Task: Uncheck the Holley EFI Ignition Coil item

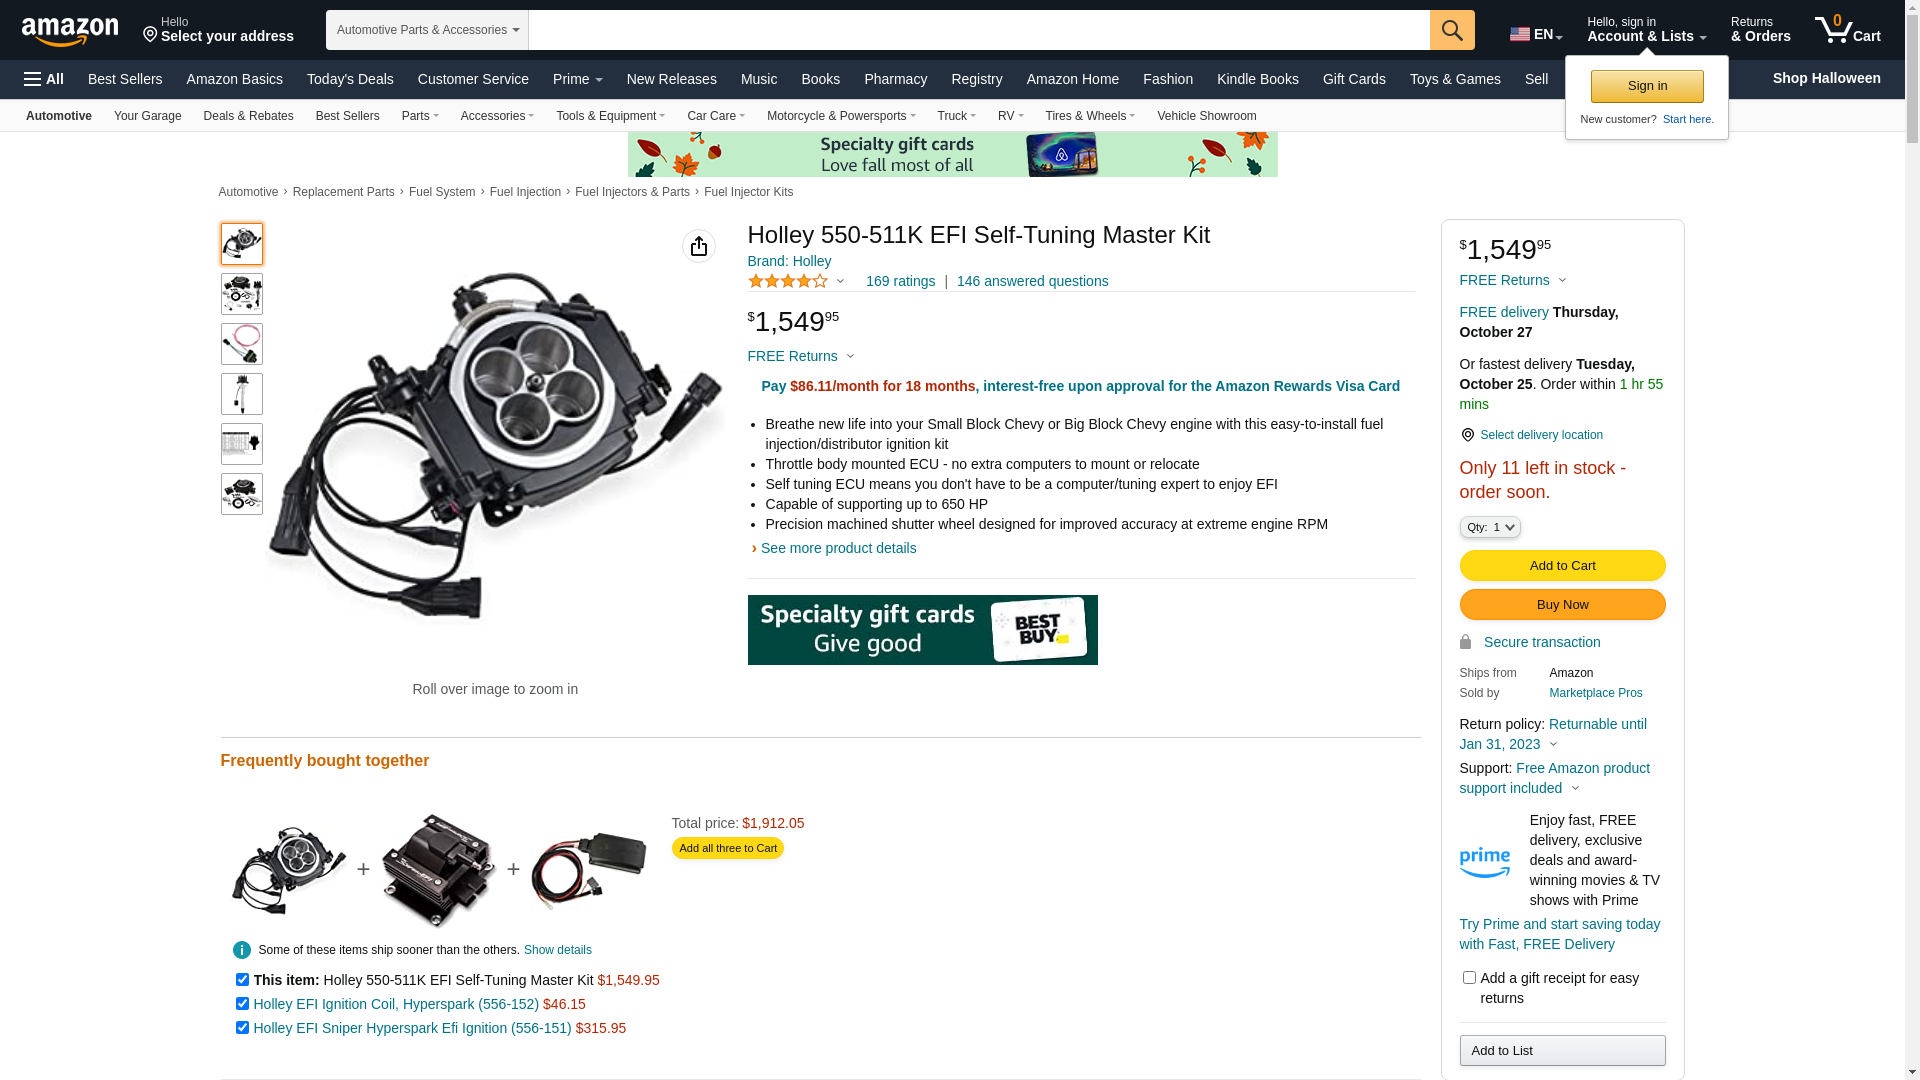Action: [242, 1003]
